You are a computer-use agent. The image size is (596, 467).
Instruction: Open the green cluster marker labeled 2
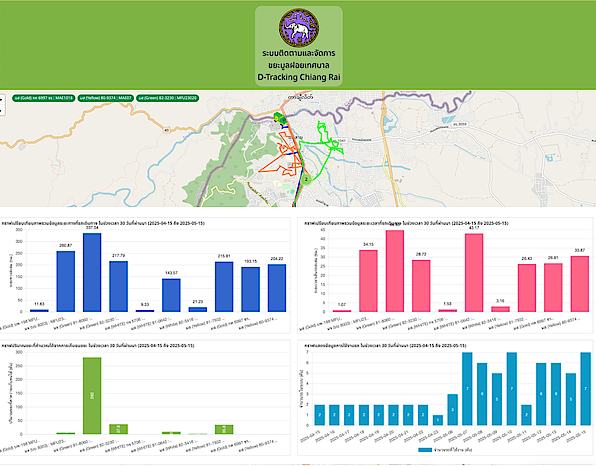coord(306,179)
